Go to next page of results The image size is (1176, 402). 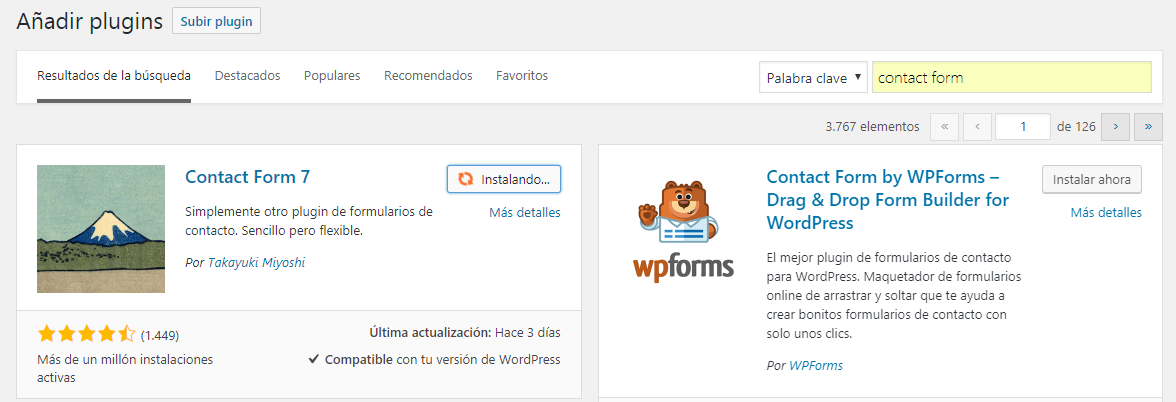pyautogui.click(x=1115, y=127)
